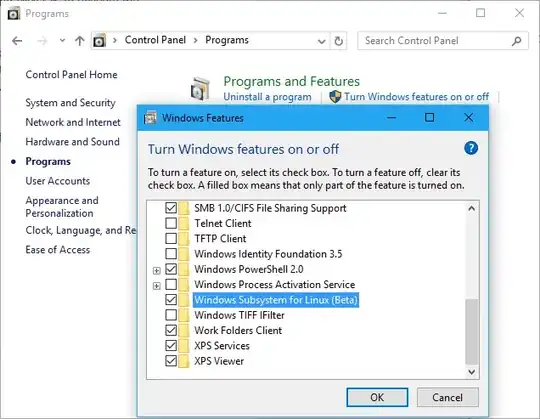Screen dimensions: 540x419
Task: Click the Windows Features title bar icon
Action: [x=150, y=118]
